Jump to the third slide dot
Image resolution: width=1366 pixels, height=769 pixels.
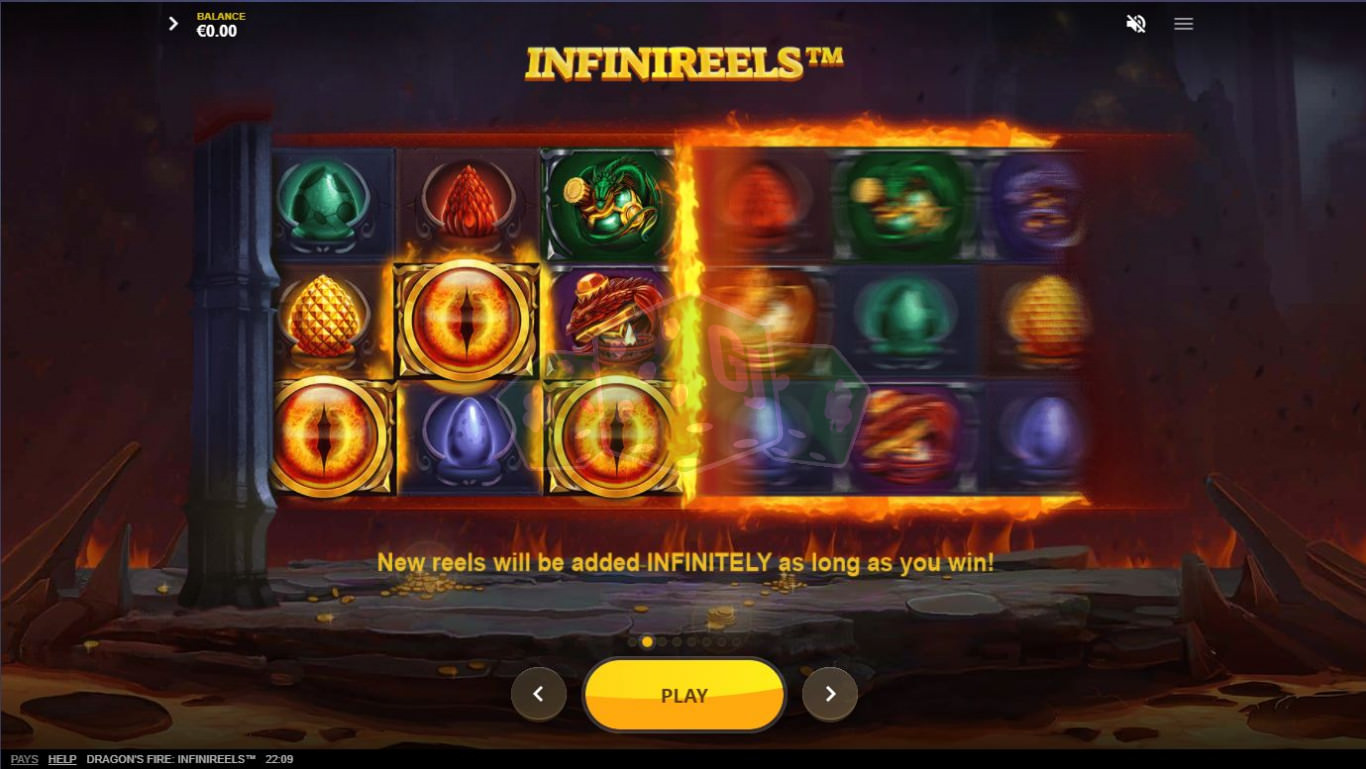pyautogui.click(x=662, y=642)
